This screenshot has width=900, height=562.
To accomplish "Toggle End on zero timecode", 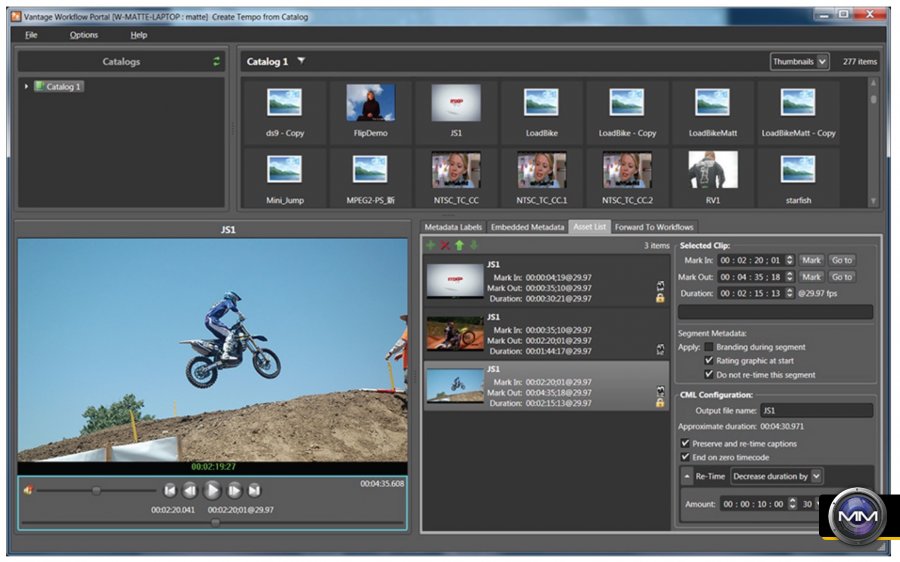I will [685, 457].
